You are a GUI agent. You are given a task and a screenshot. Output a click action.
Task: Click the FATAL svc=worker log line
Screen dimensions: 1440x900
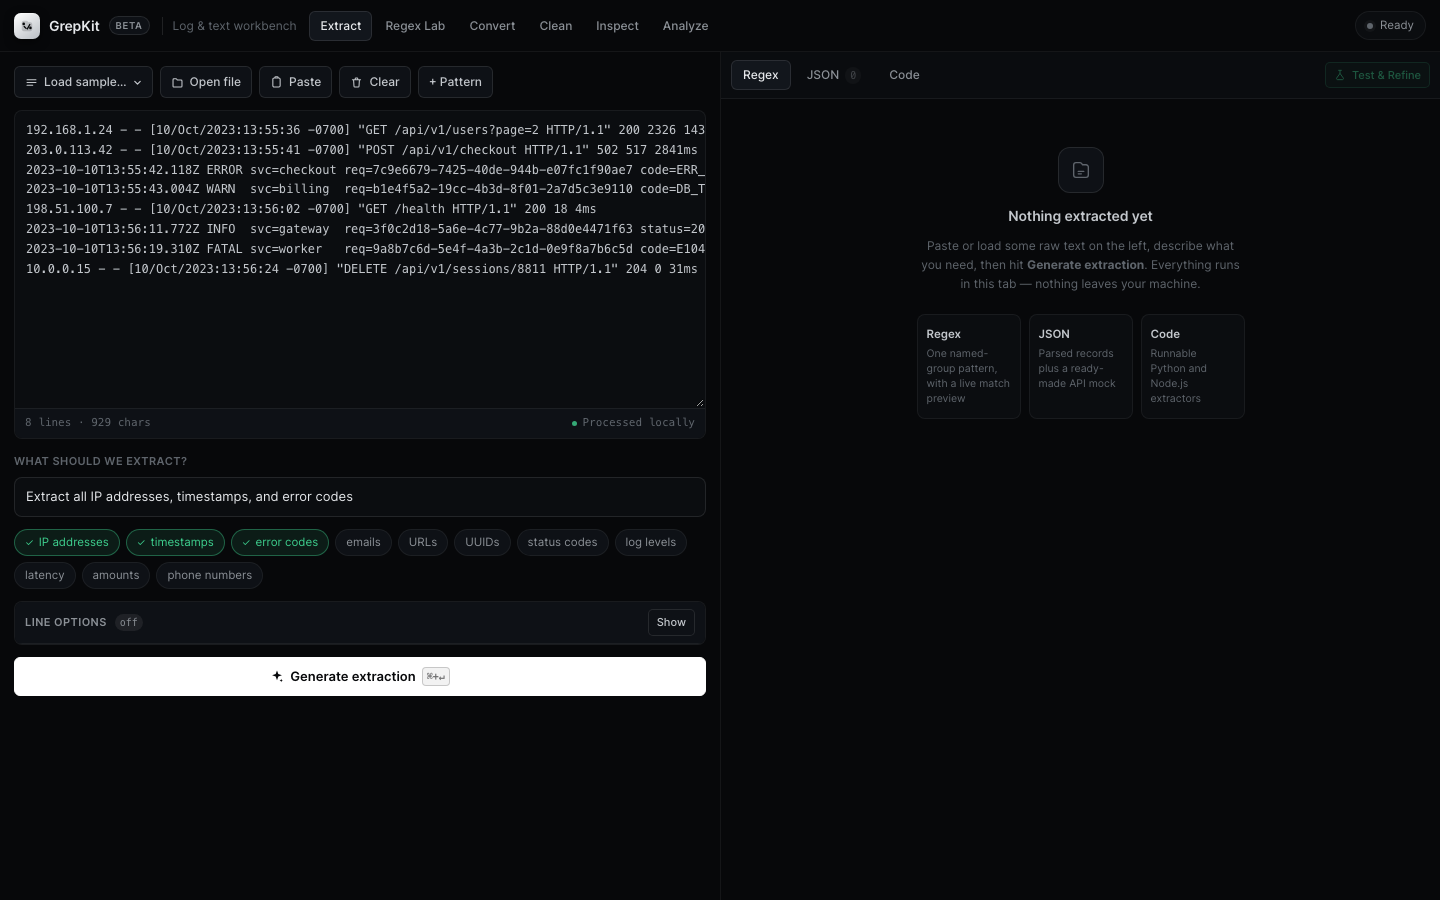pos(365,249)
